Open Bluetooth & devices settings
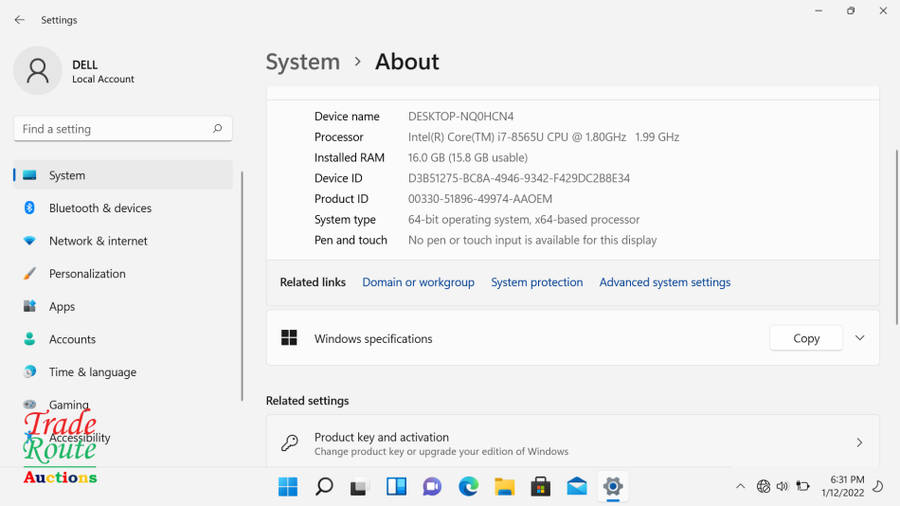Viewport: 900px width, 506px height. click(100, 208)
